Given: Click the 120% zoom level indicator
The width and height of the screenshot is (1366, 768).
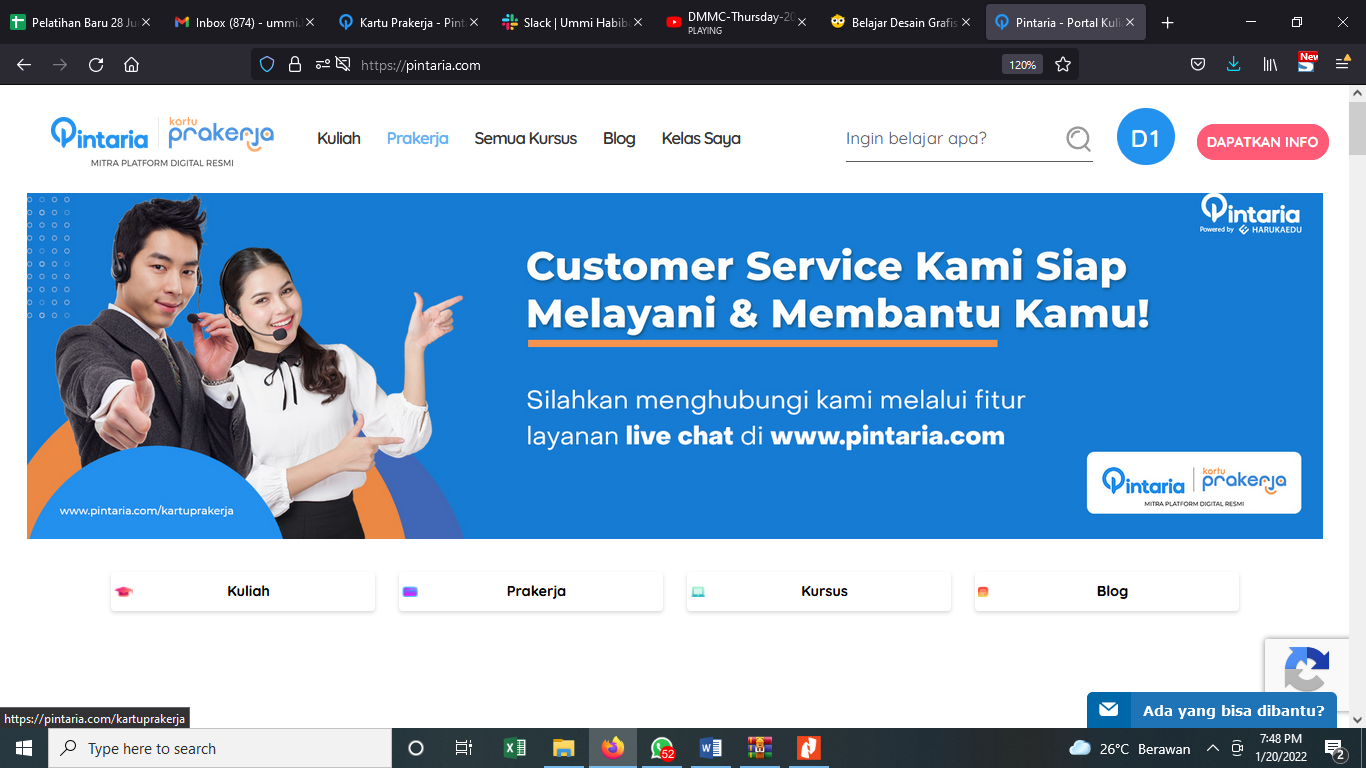Looking at the screenshot, I should (1022, 65).
